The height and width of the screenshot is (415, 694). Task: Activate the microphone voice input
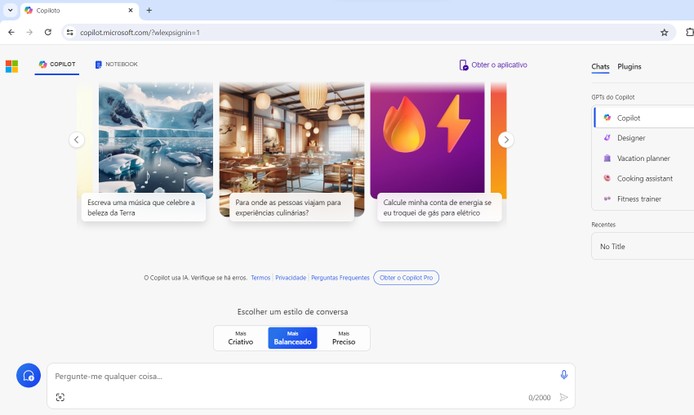[x=563, y=375]
